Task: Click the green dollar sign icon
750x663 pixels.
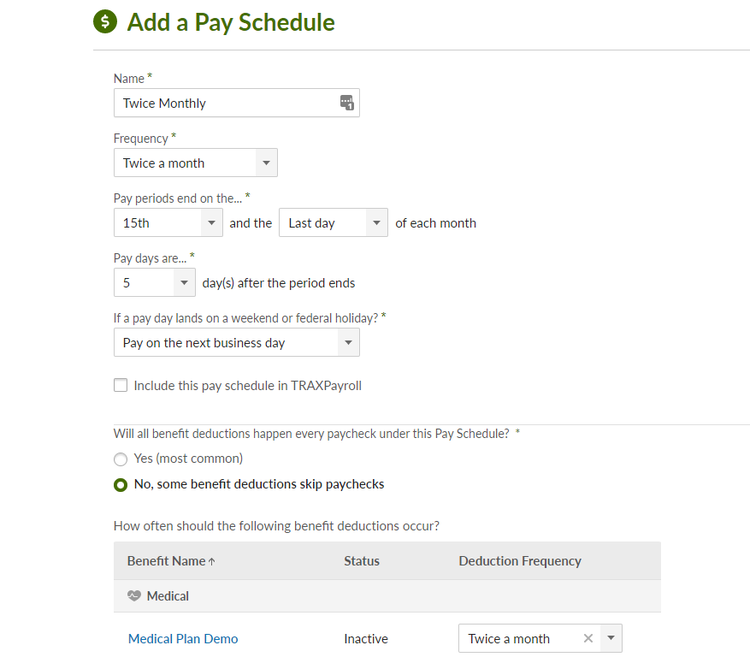Action: coord(105,22)
